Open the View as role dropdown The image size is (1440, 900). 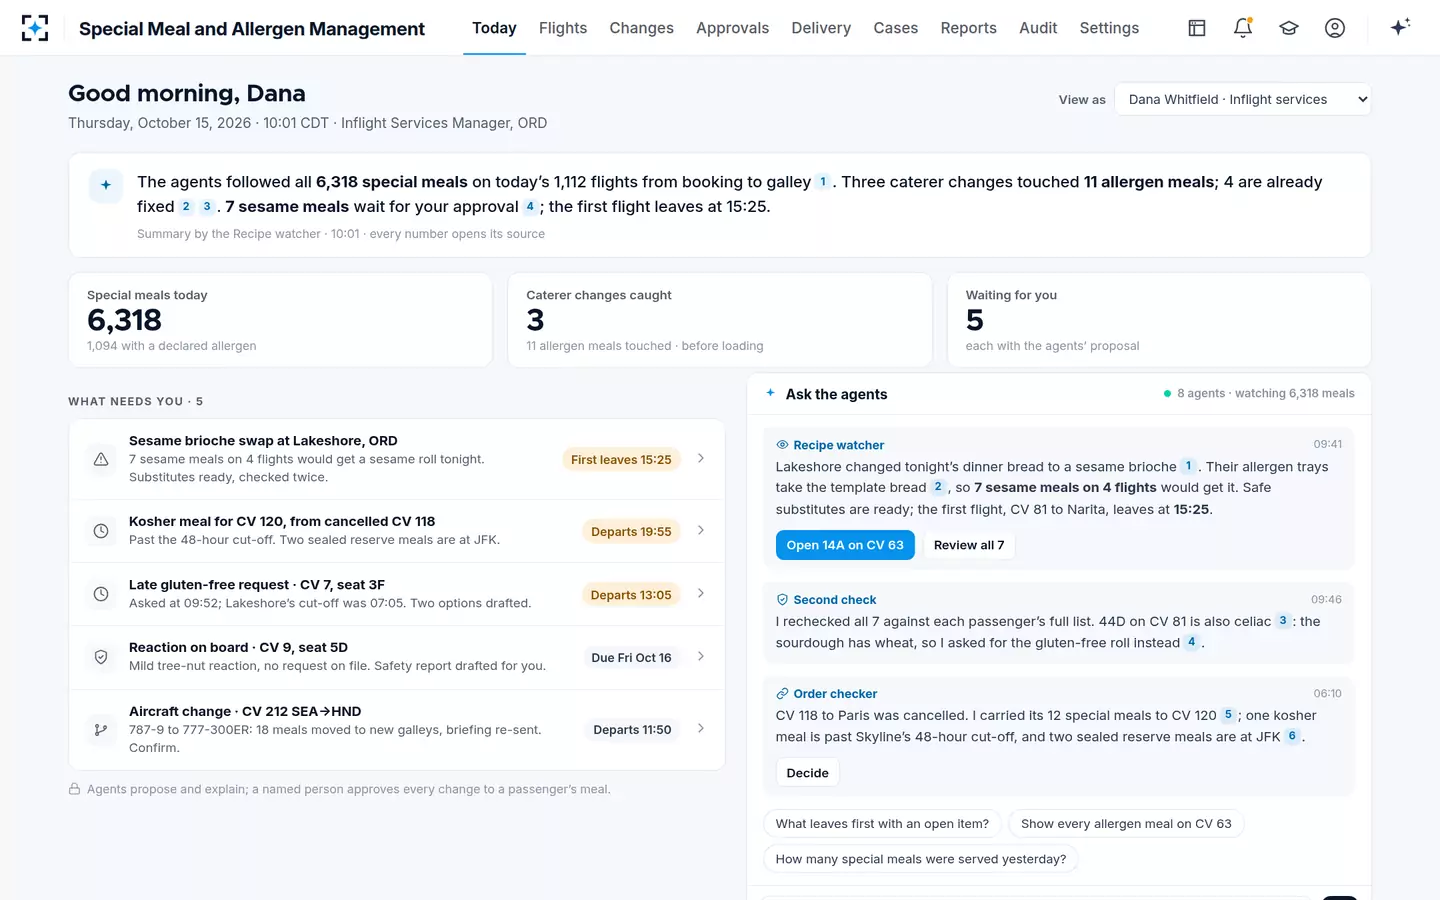[x=1242, y=99]
